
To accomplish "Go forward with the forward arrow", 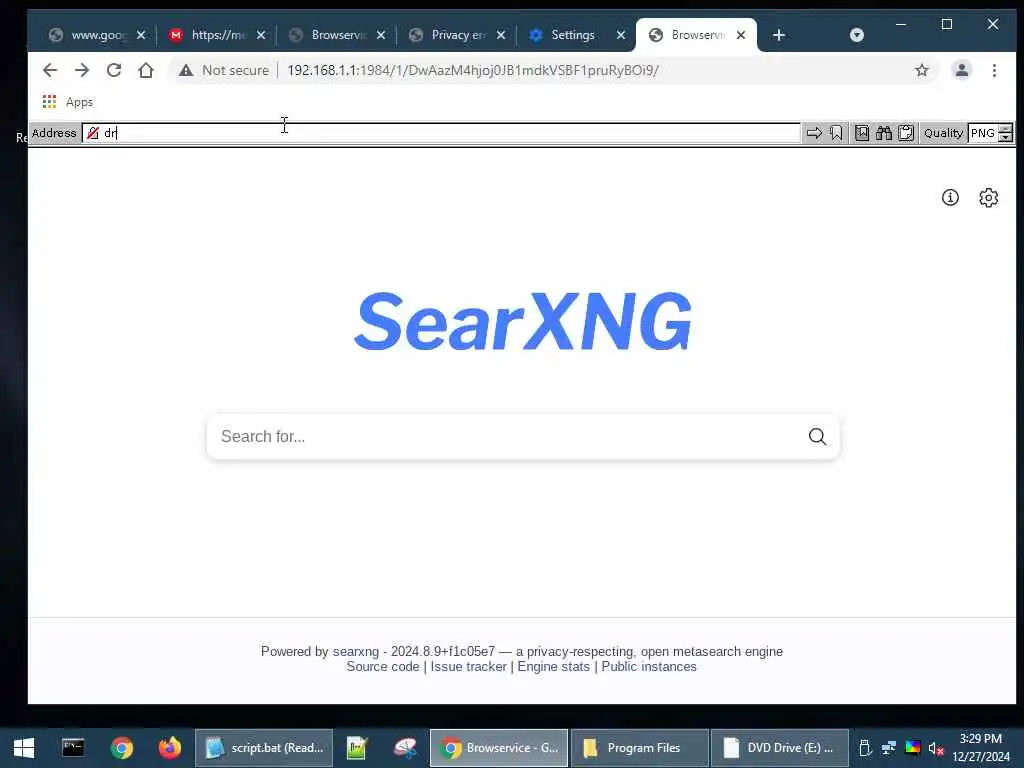I will coord(82,70).
